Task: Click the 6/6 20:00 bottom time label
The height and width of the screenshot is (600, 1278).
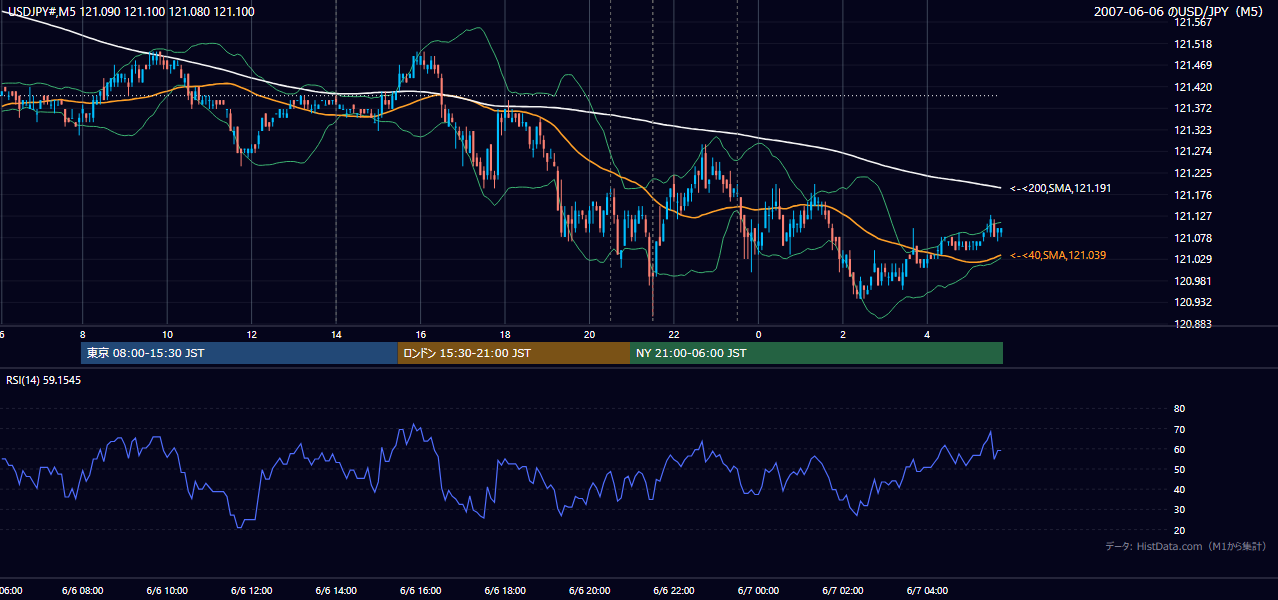Action: (x=589, y=590)
